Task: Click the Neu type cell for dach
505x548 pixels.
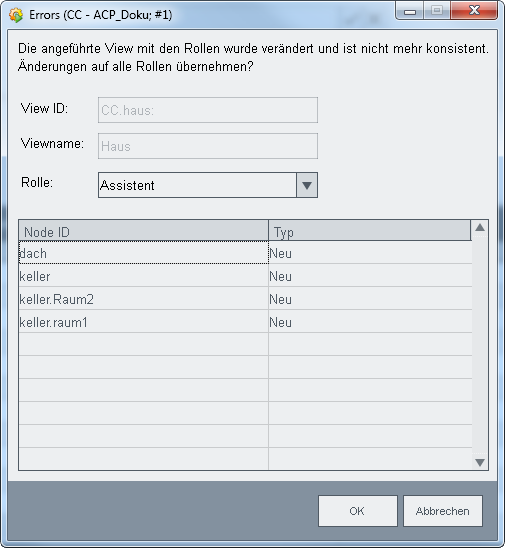Action: tap(370, 253)
